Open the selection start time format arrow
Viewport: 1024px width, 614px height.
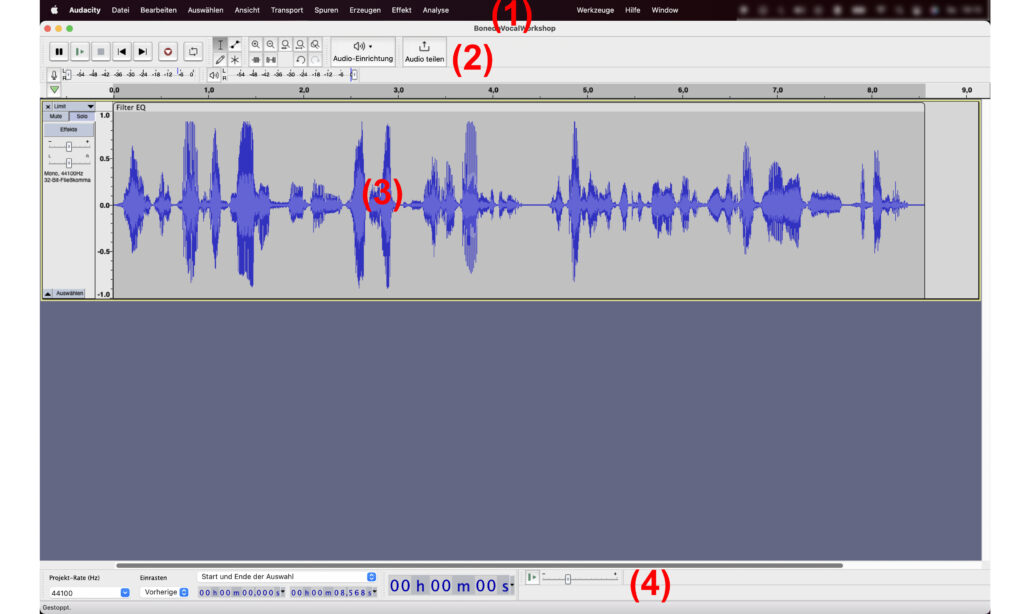(283, 592)
